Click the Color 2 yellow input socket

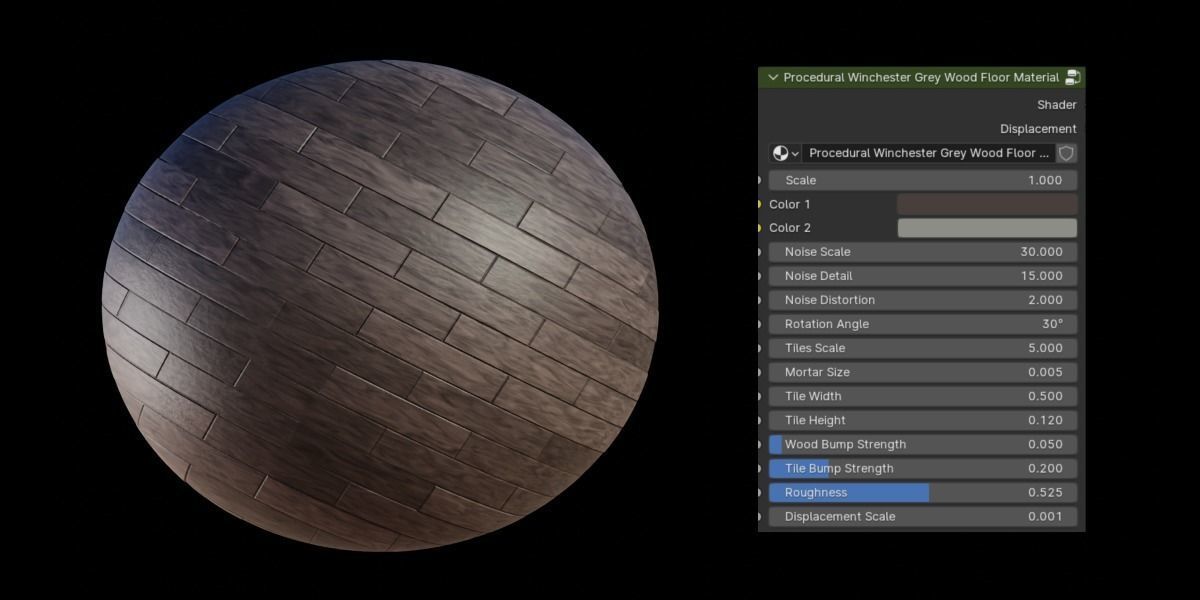coord(759,228)
